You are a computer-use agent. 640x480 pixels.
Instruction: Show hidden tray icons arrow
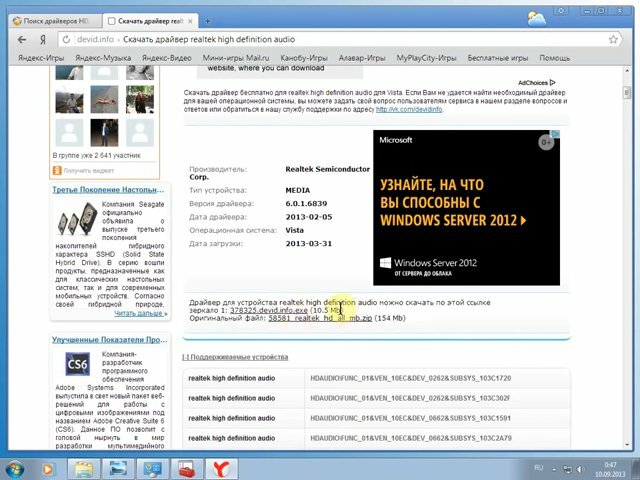554,469
